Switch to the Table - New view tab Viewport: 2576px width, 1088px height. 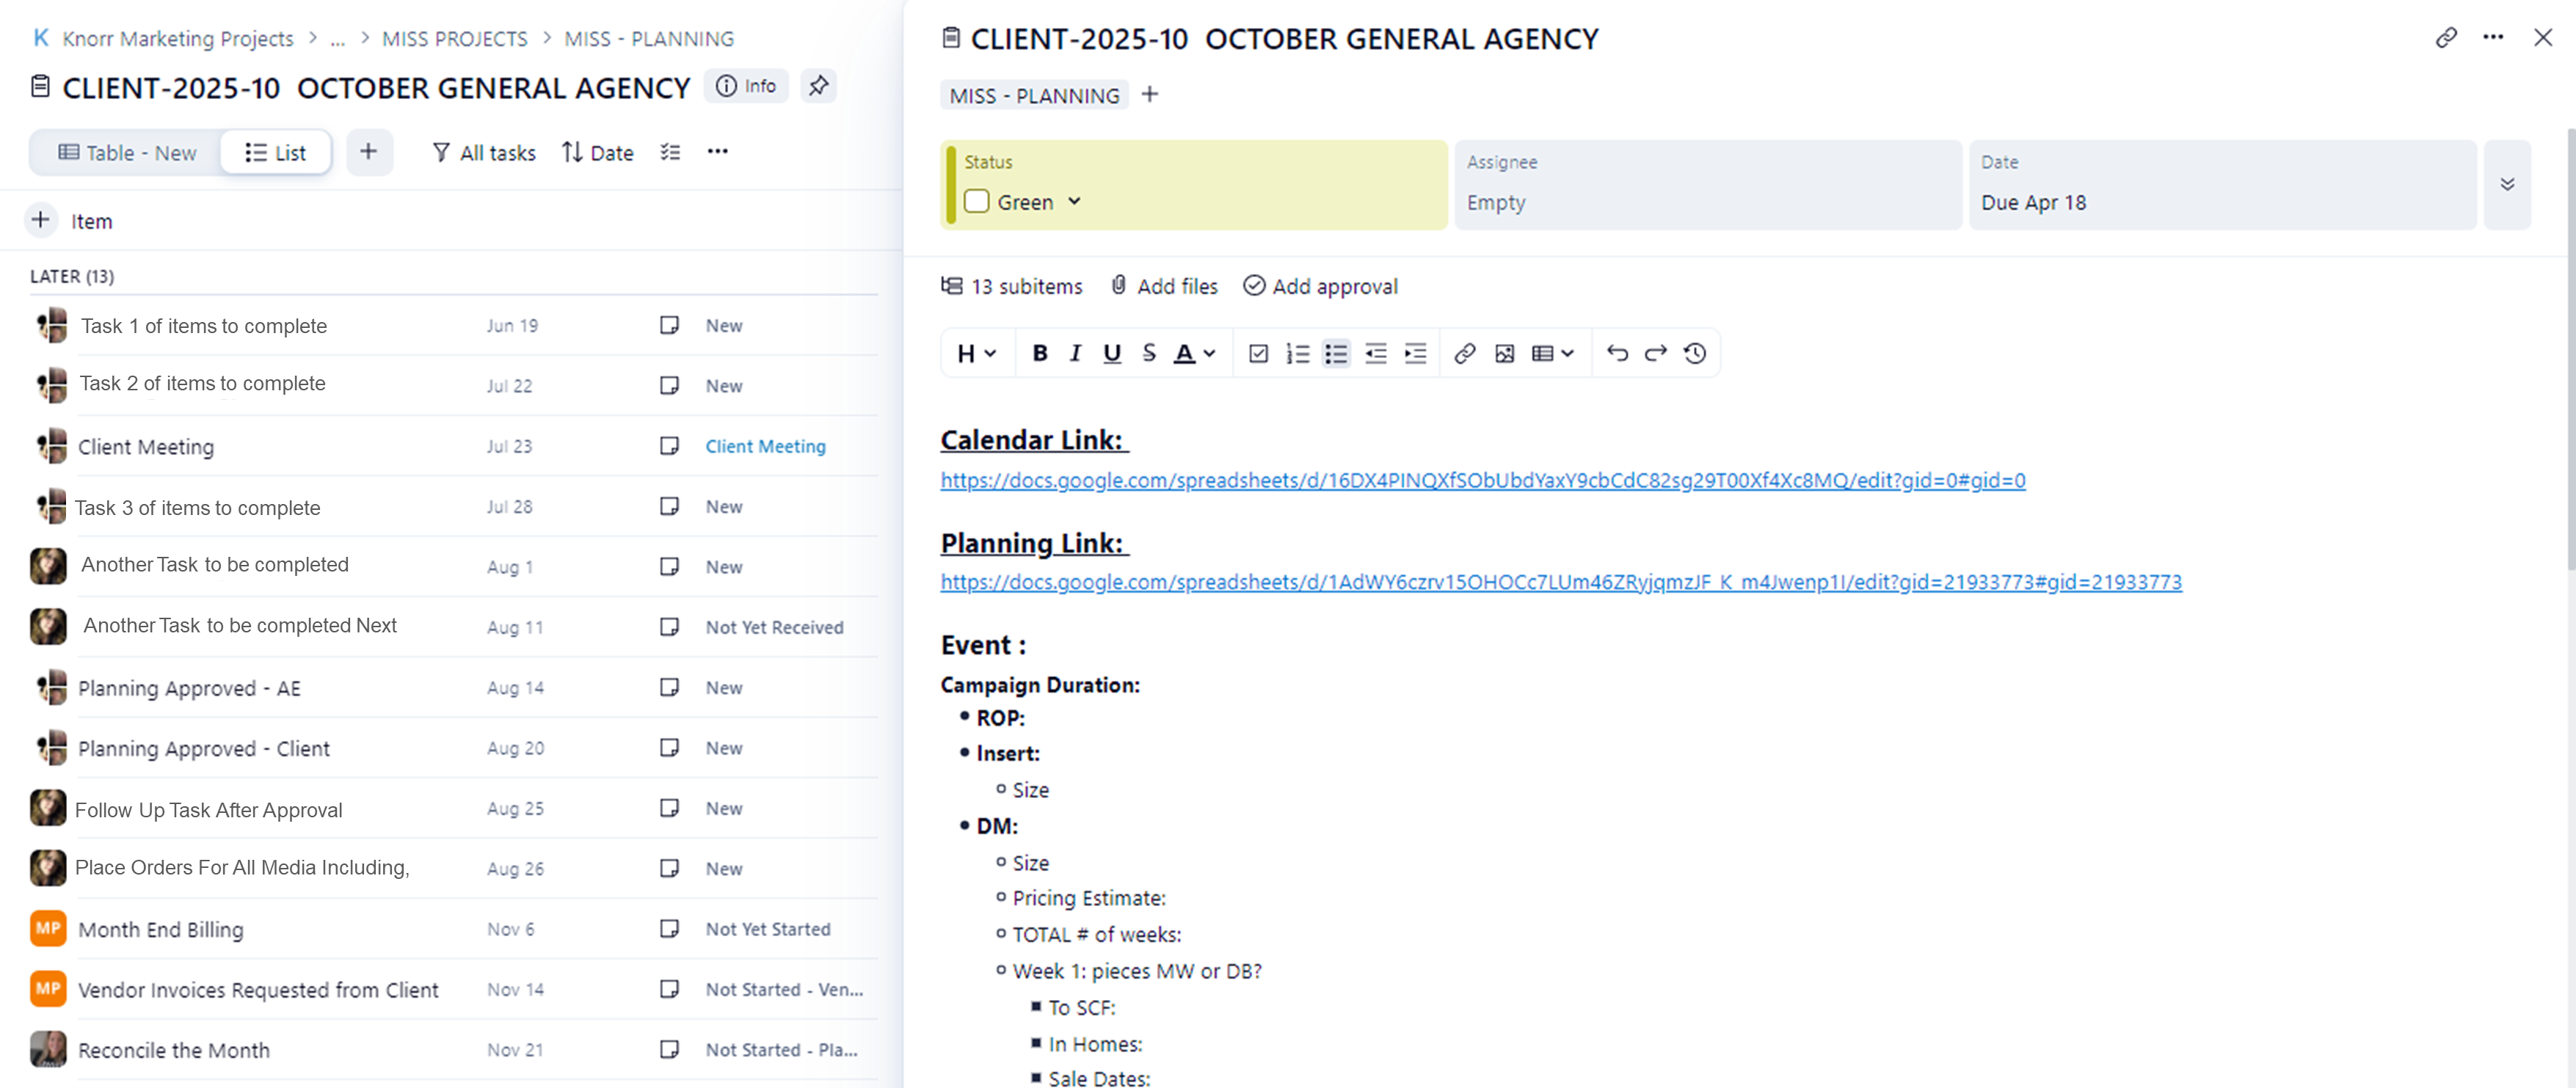pos(127,153)
